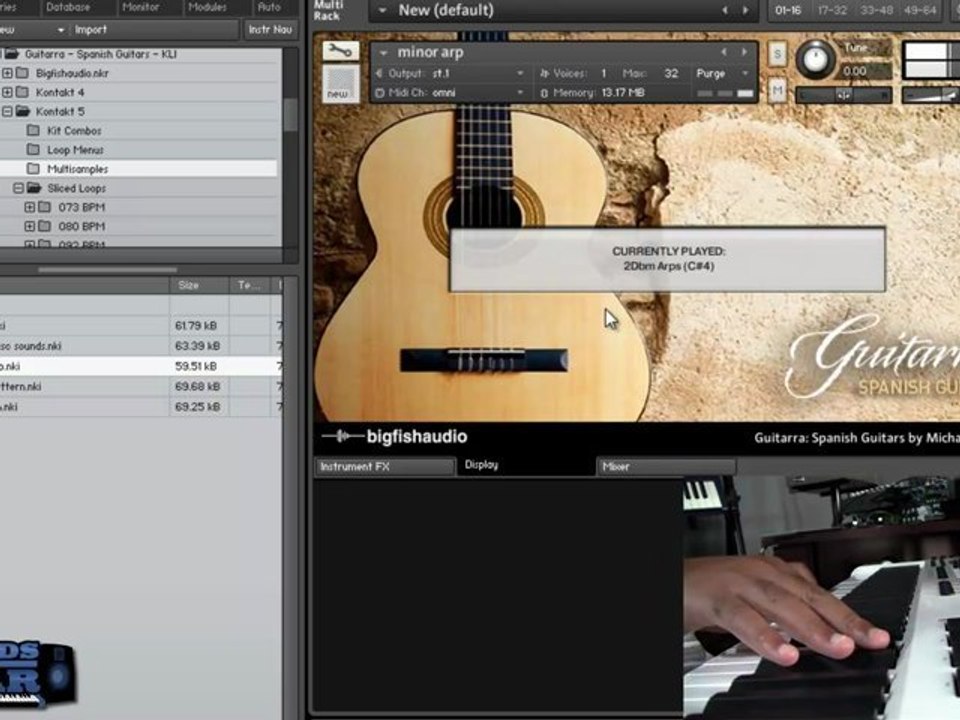Click the pan slider below Tune knob
Screen dimensions: 960x720
tap(843, 95)
